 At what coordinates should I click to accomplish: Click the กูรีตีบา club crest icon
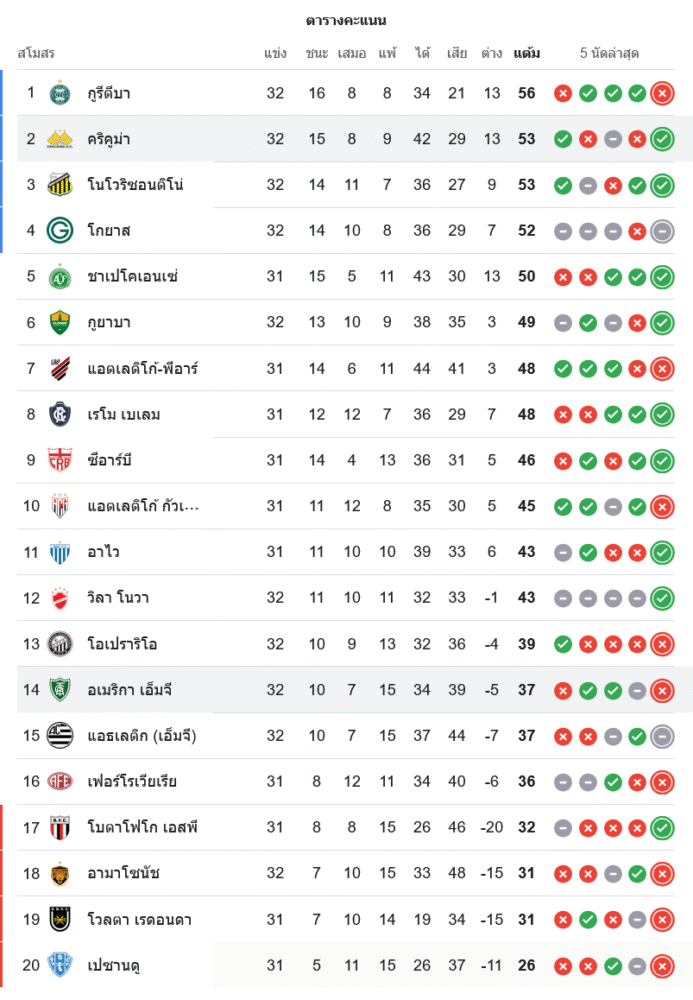pyautogui.click(x=60, y=93)
